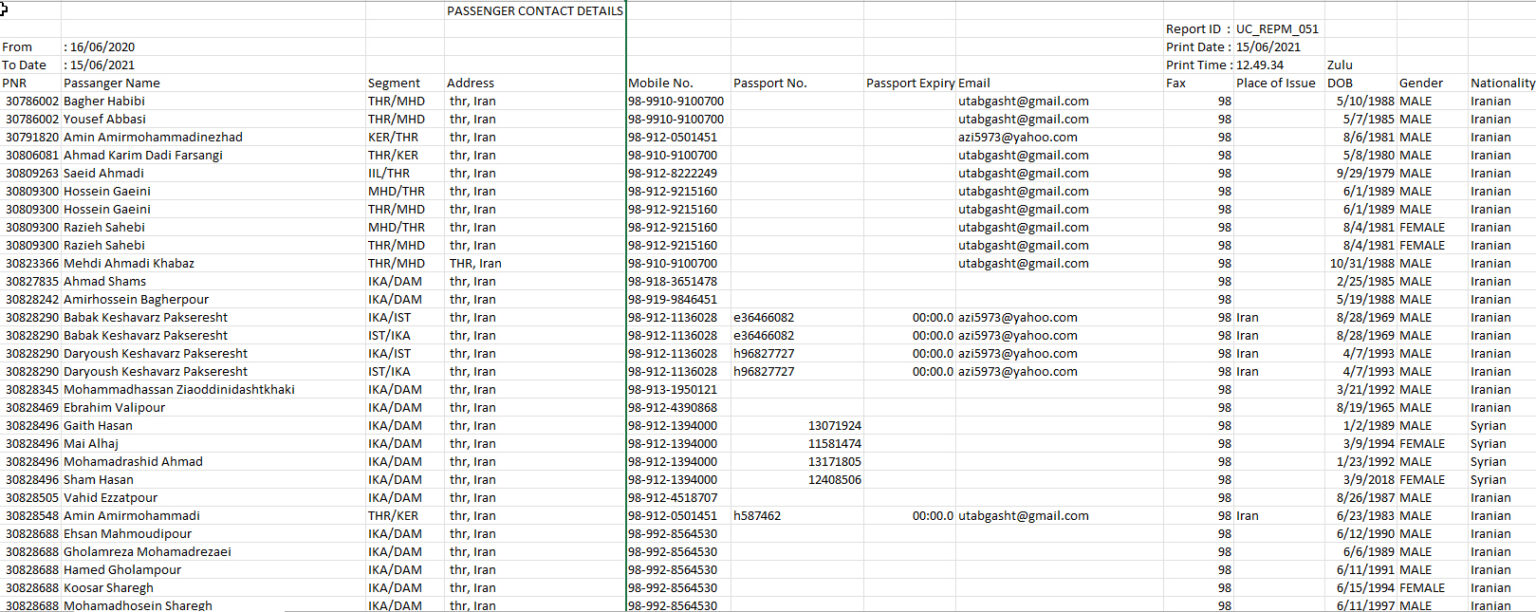This screenshot has height=612, width=1536.
Task: Select the Print Date value 15/06/2021
Action: tap(1268, 47)
